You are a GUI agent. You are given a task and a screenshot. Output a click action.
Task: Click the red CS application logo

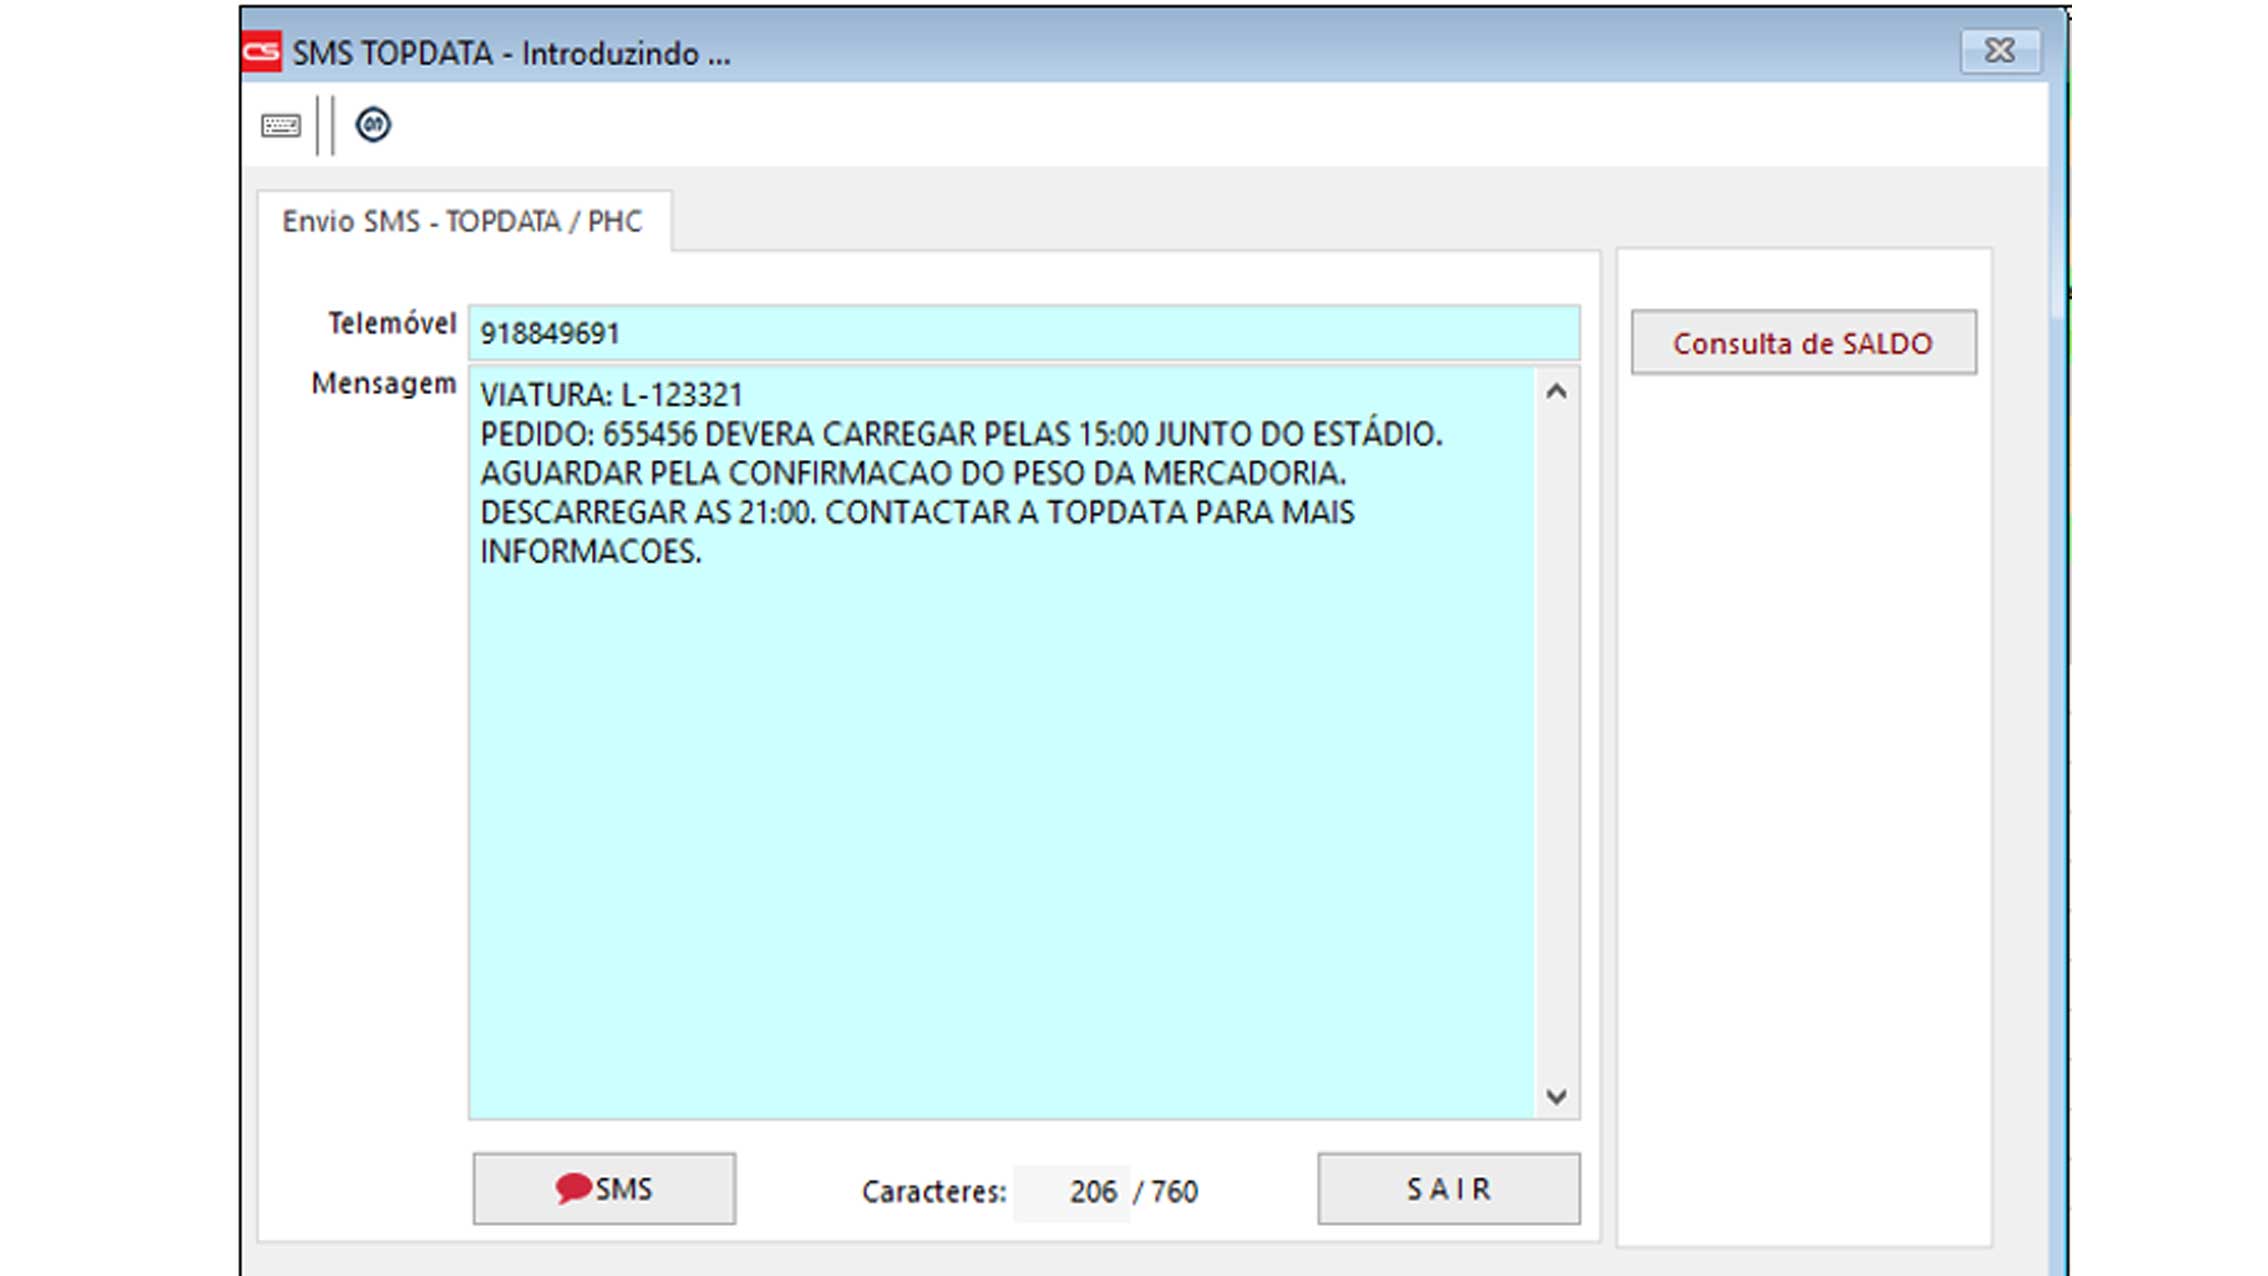[262, 52]
